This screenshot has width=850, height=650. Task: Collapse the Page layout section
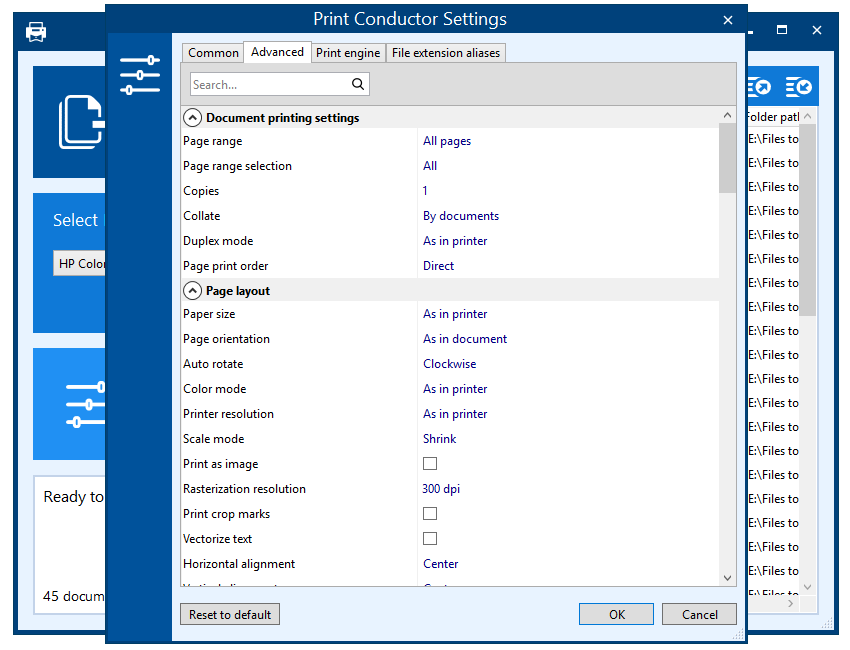tap(192, 291)
